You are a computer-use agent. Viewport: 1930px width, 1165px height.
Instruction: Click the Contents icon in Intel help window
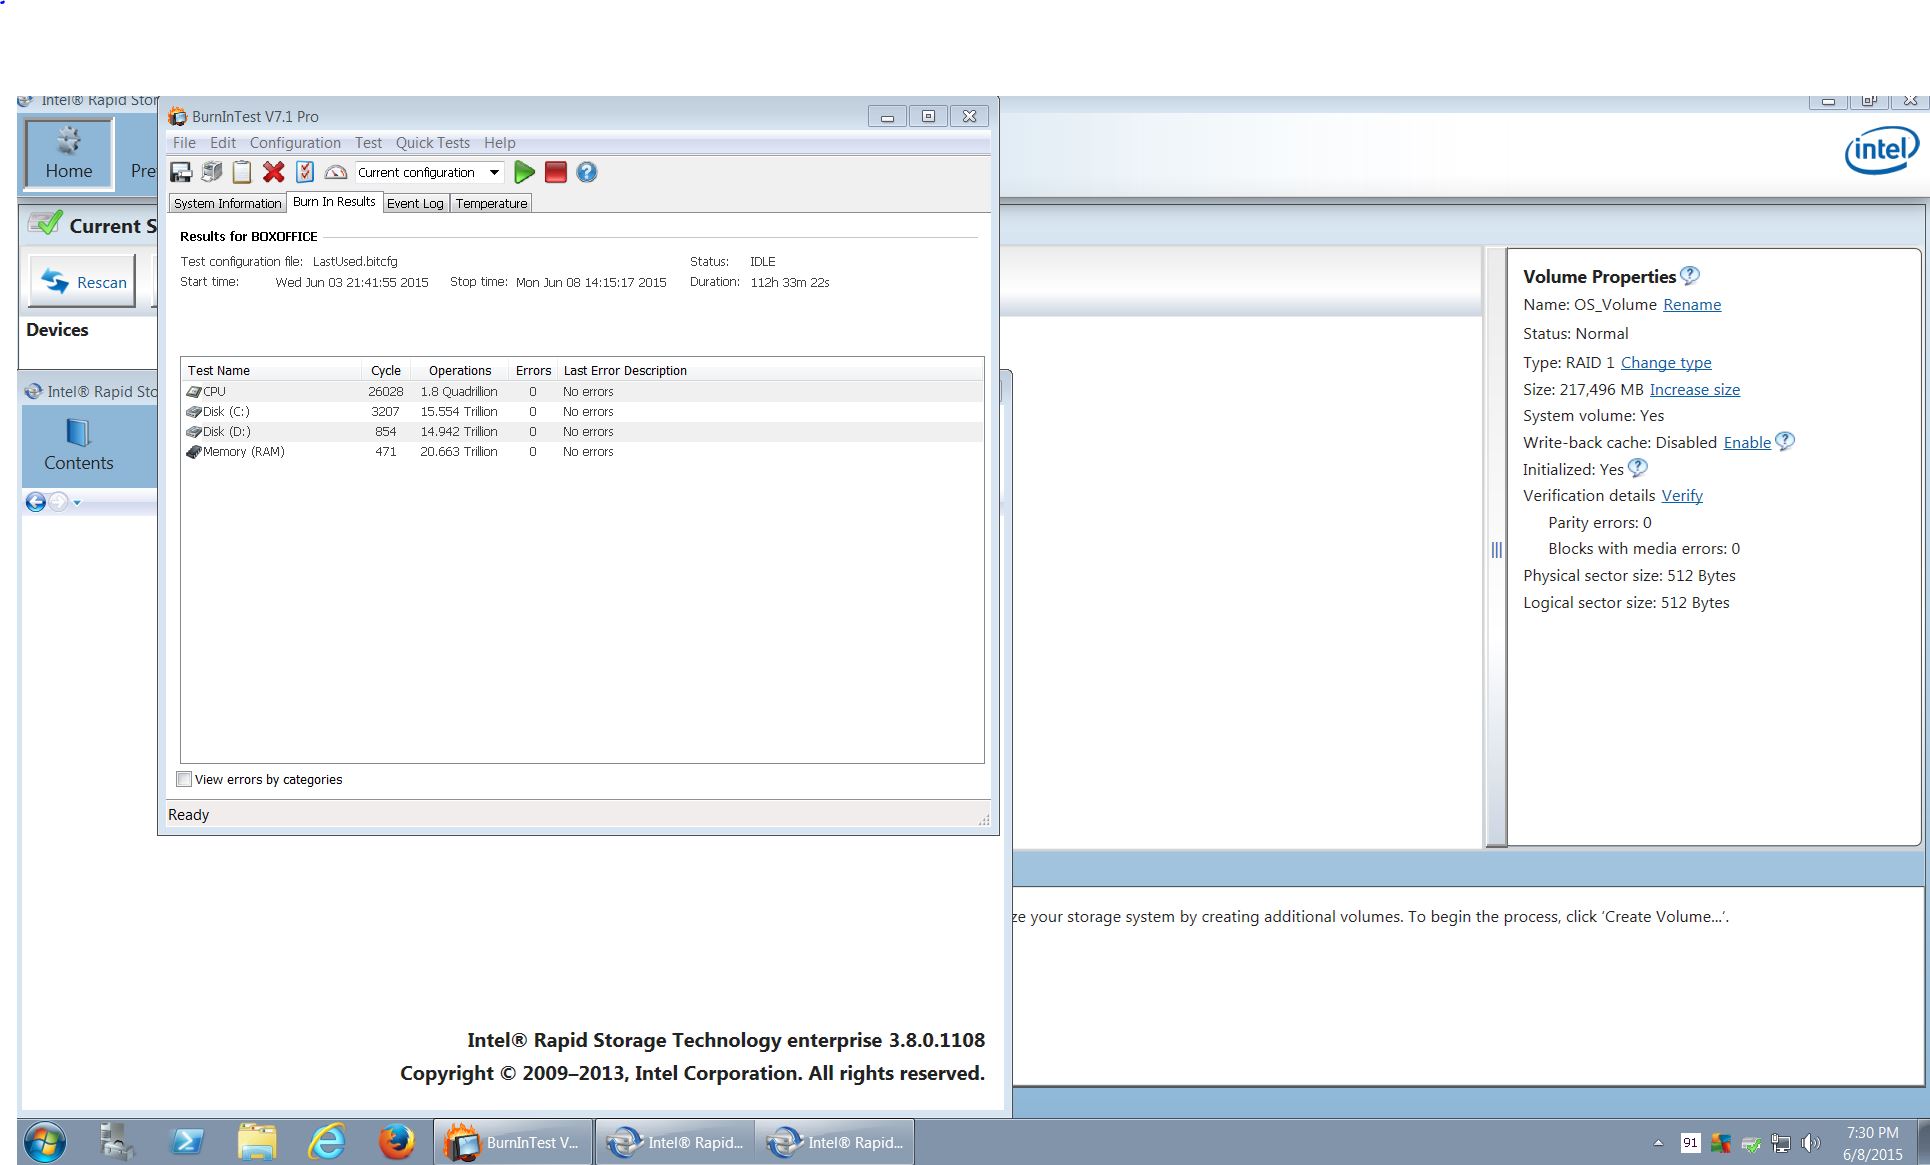click(x=78, y=445)
